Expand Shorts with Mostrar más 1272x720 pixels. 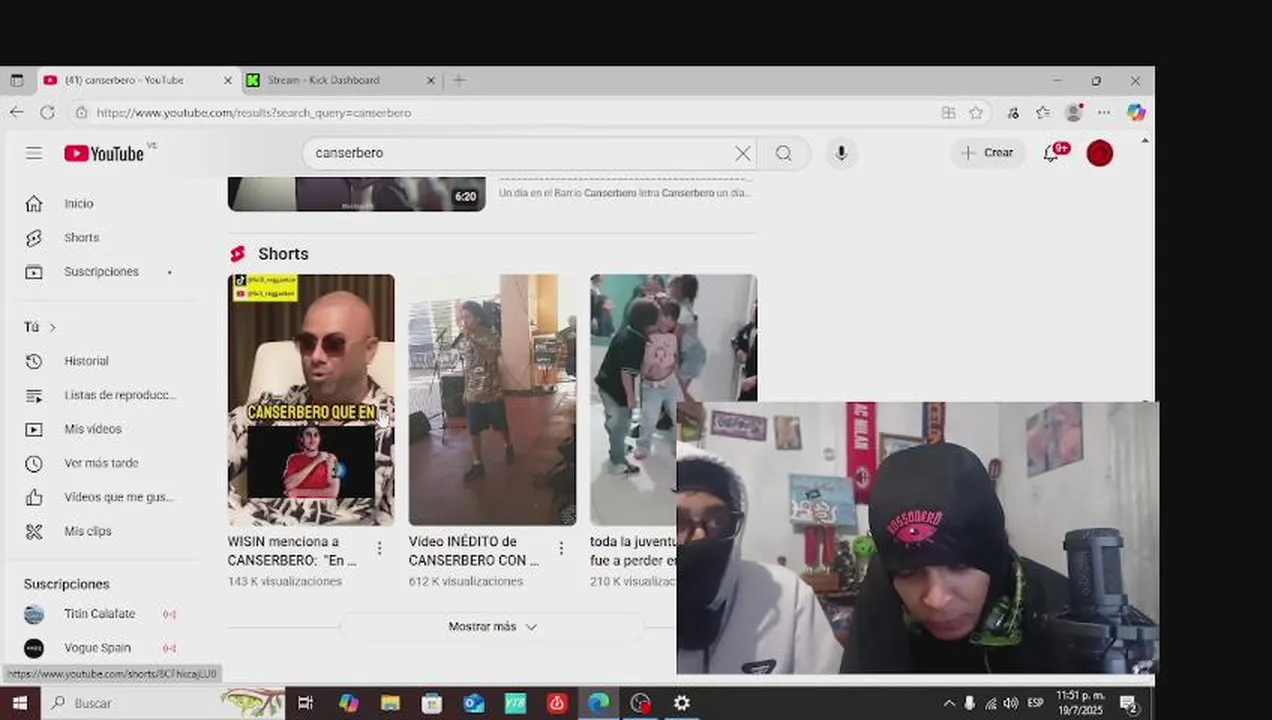[x=492, y=627]
